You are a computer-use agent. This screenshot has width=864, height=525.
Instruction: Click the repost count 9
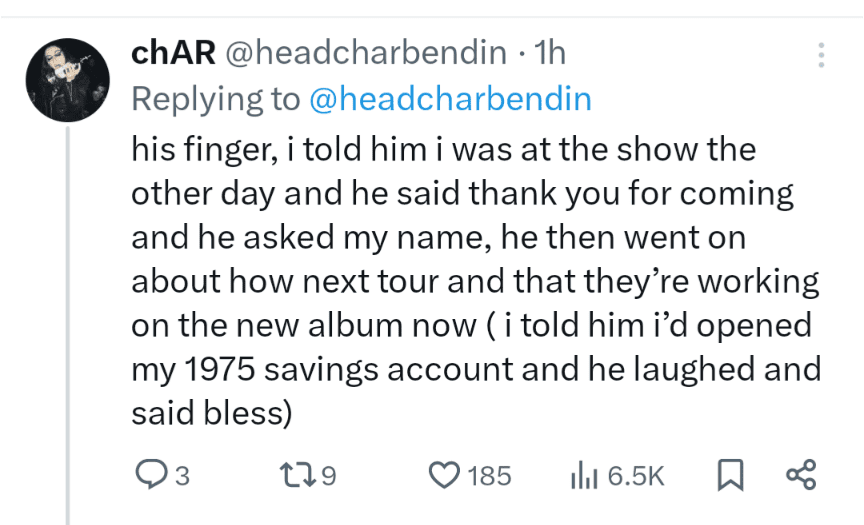coord(328,475)
